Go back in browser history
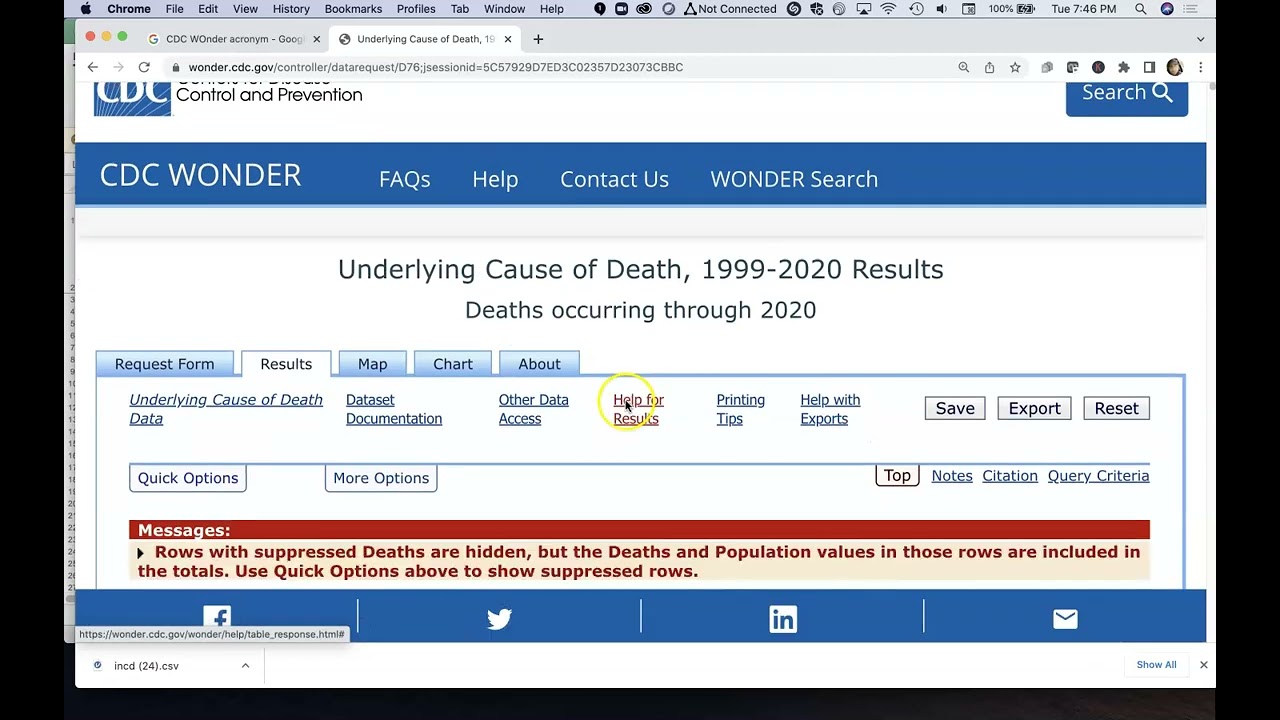 (x=93, y=67)
